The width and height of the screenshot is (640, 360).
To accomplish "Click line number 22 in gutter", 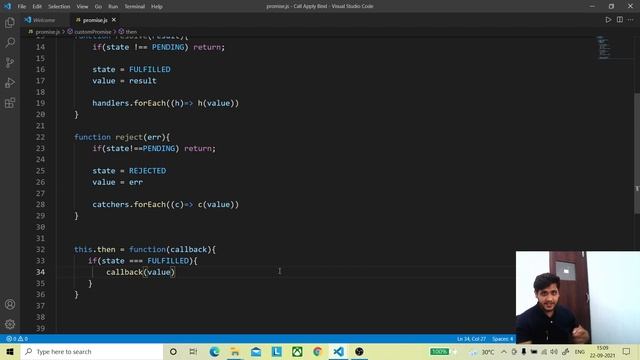I will 40,137.
